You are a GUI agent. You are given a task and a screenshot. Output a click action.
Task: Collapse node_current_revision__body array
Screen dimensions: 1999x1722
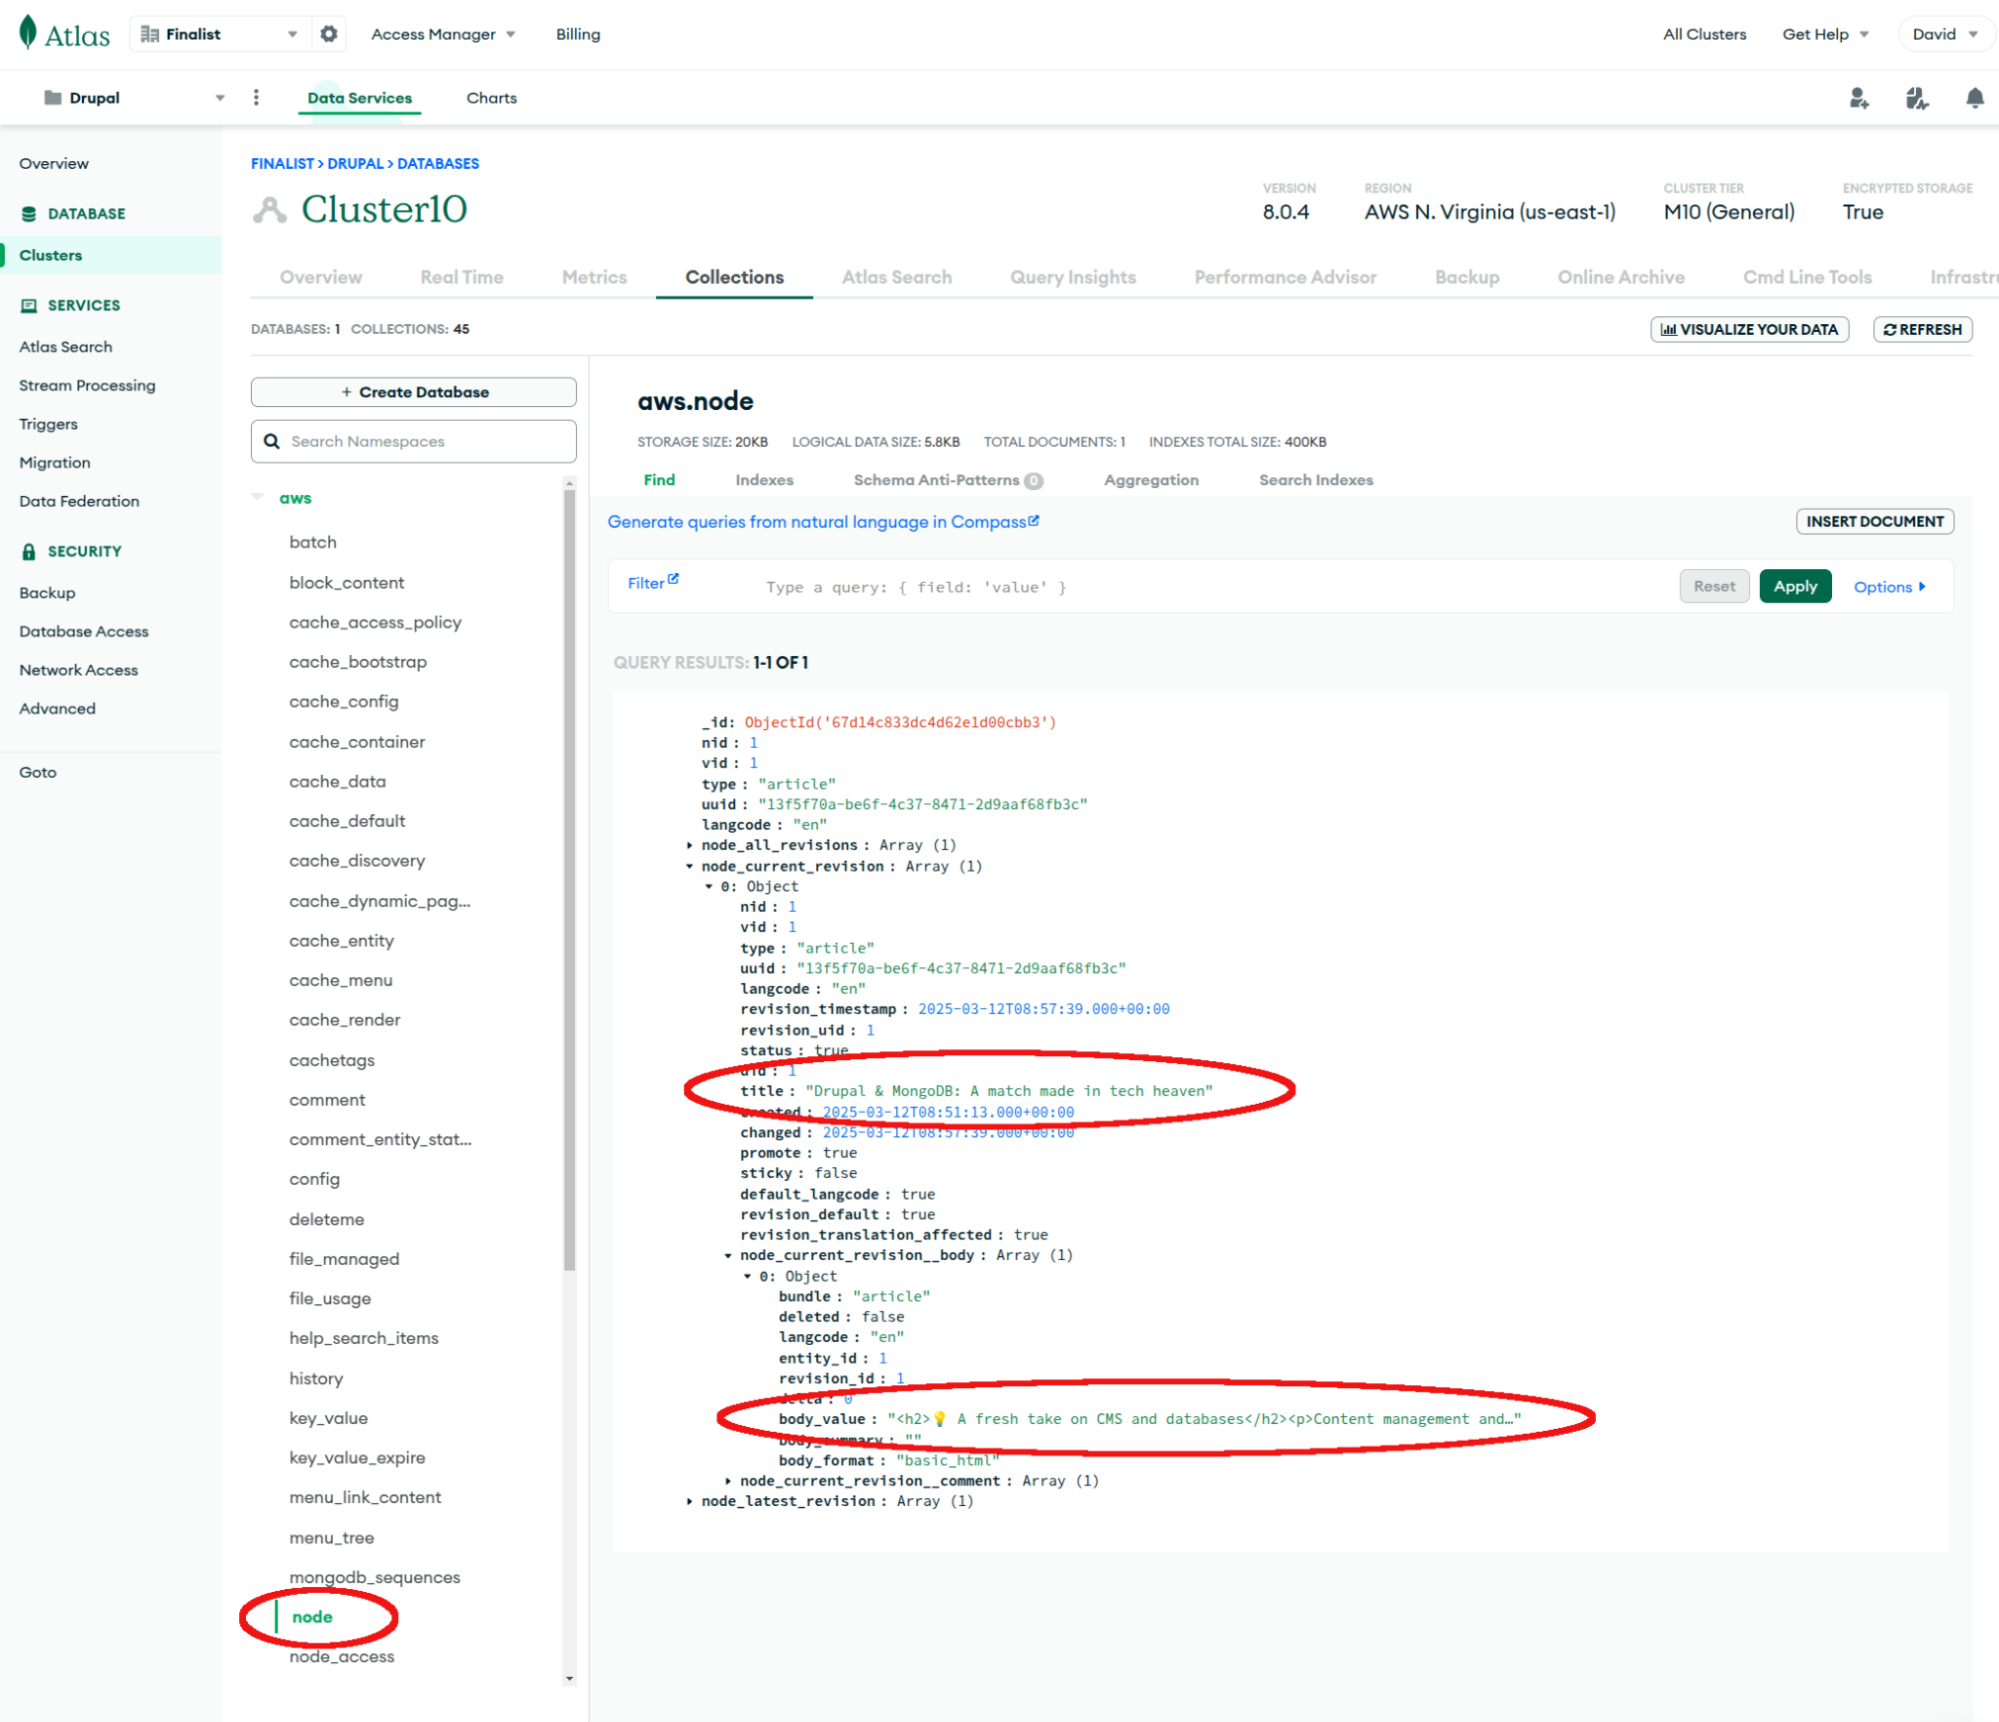point(727,1255)
